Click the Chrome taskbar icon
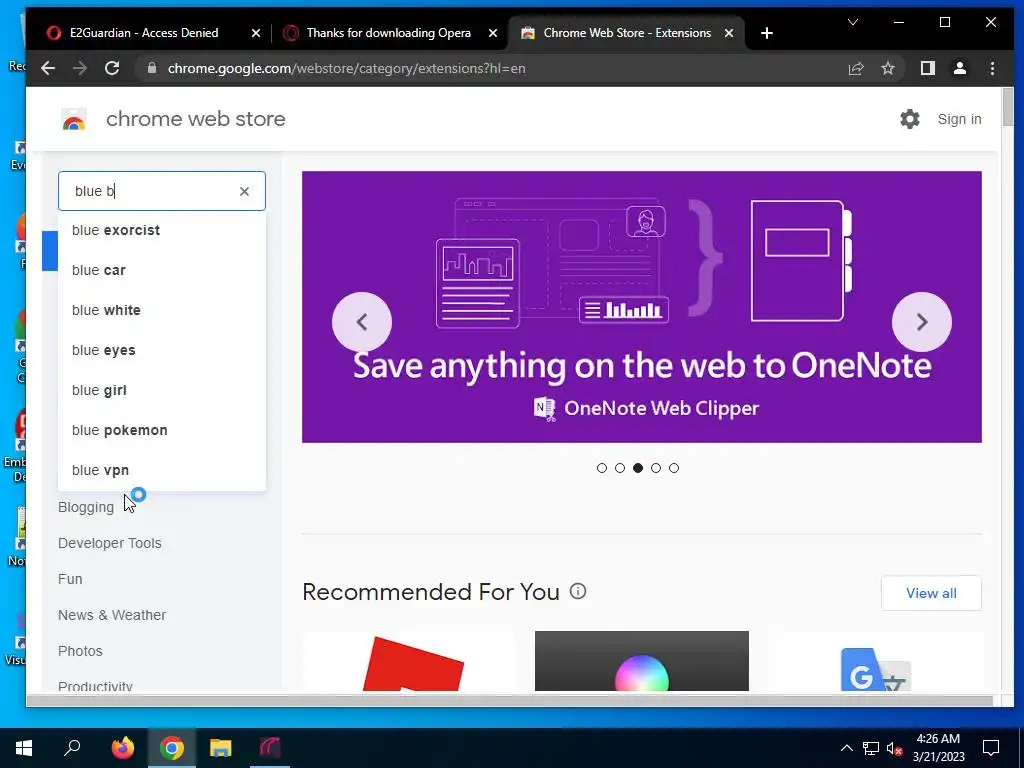This screenshot has height=768, width=1024. click(x=171, y=748)
